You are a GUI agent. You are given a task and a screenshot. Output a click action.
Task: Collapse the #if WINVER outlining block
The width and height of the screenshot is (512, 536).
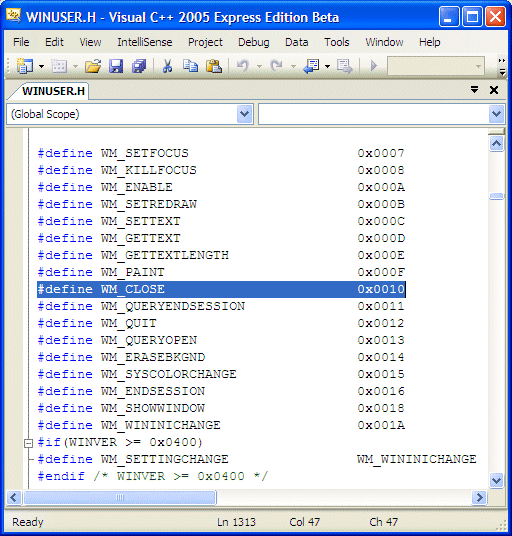coord(28,443)
